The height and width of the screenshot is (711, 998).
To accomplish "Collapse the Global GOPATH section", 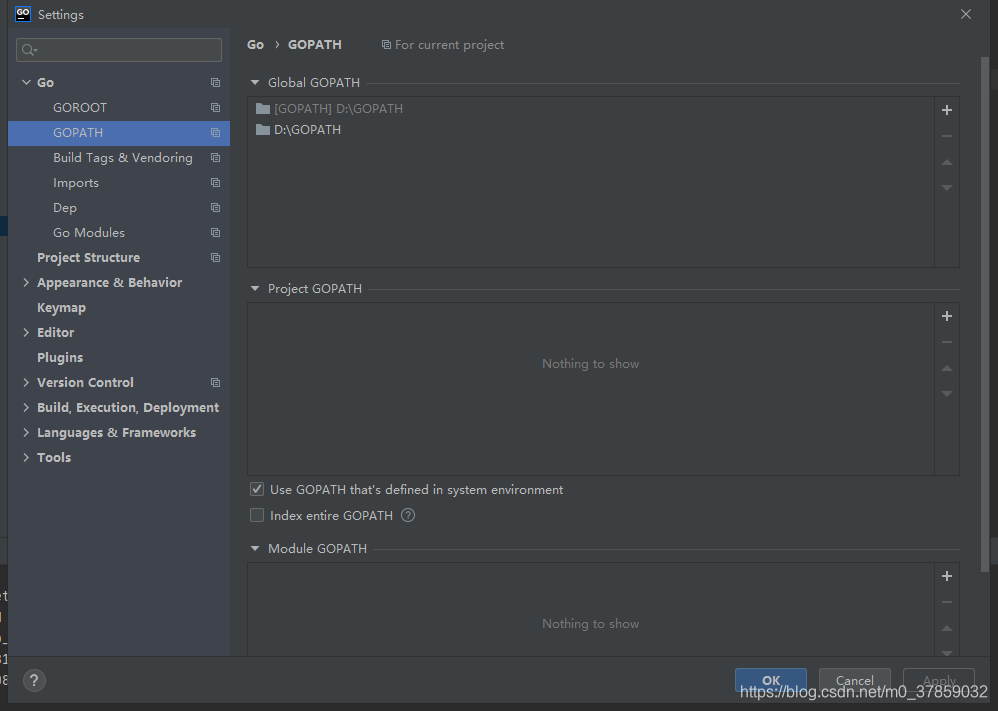I will point(255,83).
